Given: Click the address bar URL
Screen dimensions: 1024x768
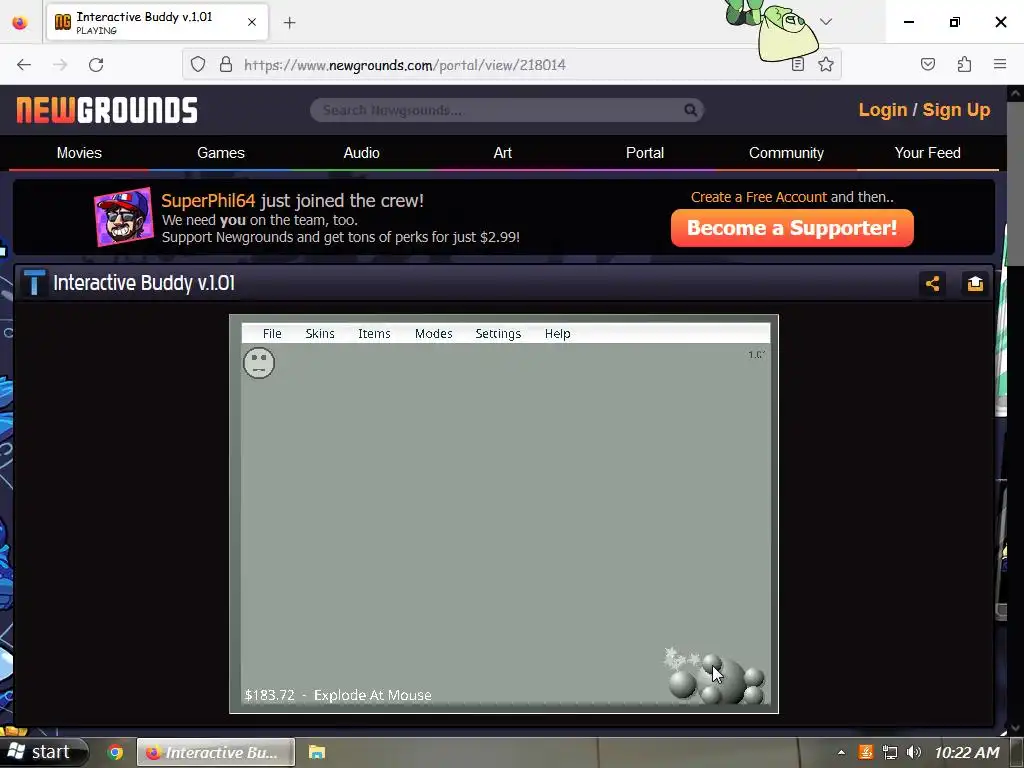Looking at the screenshot, I should point(405,65).
